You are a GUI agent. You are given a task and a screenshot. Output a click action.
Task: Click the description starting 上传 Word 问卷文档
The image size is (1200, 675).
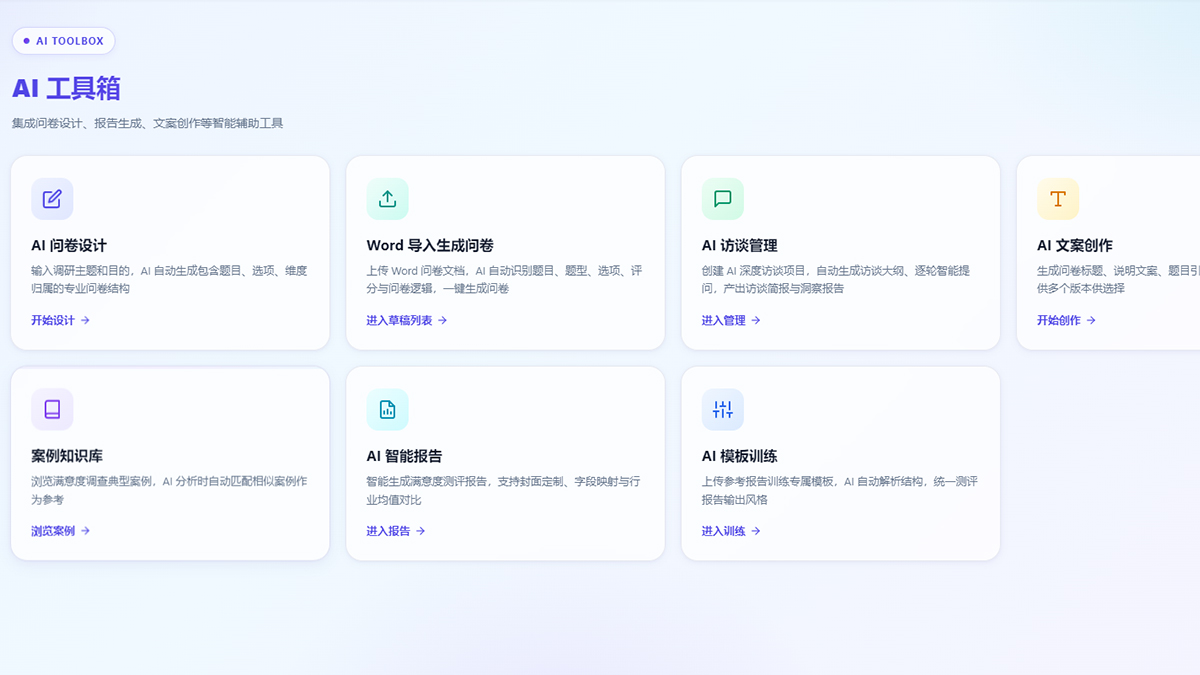coord(505,279)
